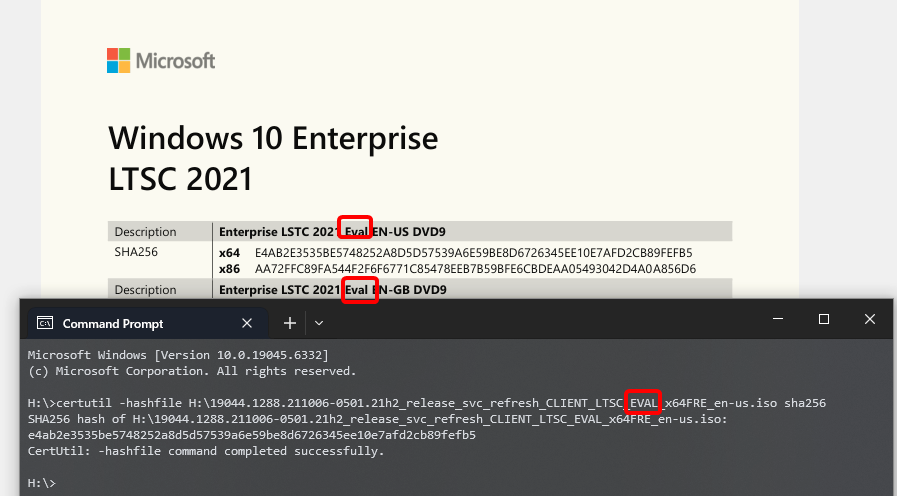Click the Microsoft logo in the document
Image resolution: width=897 pixels, height=496 pixels.
click(x=161, y=61)
